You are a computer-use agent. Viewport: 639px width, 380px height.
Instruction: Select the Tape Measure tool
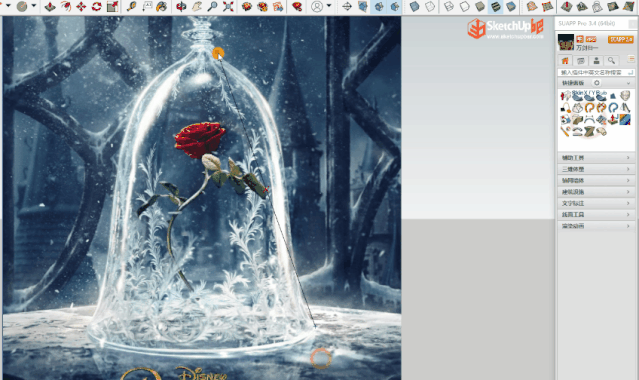(x=131, y=7)
